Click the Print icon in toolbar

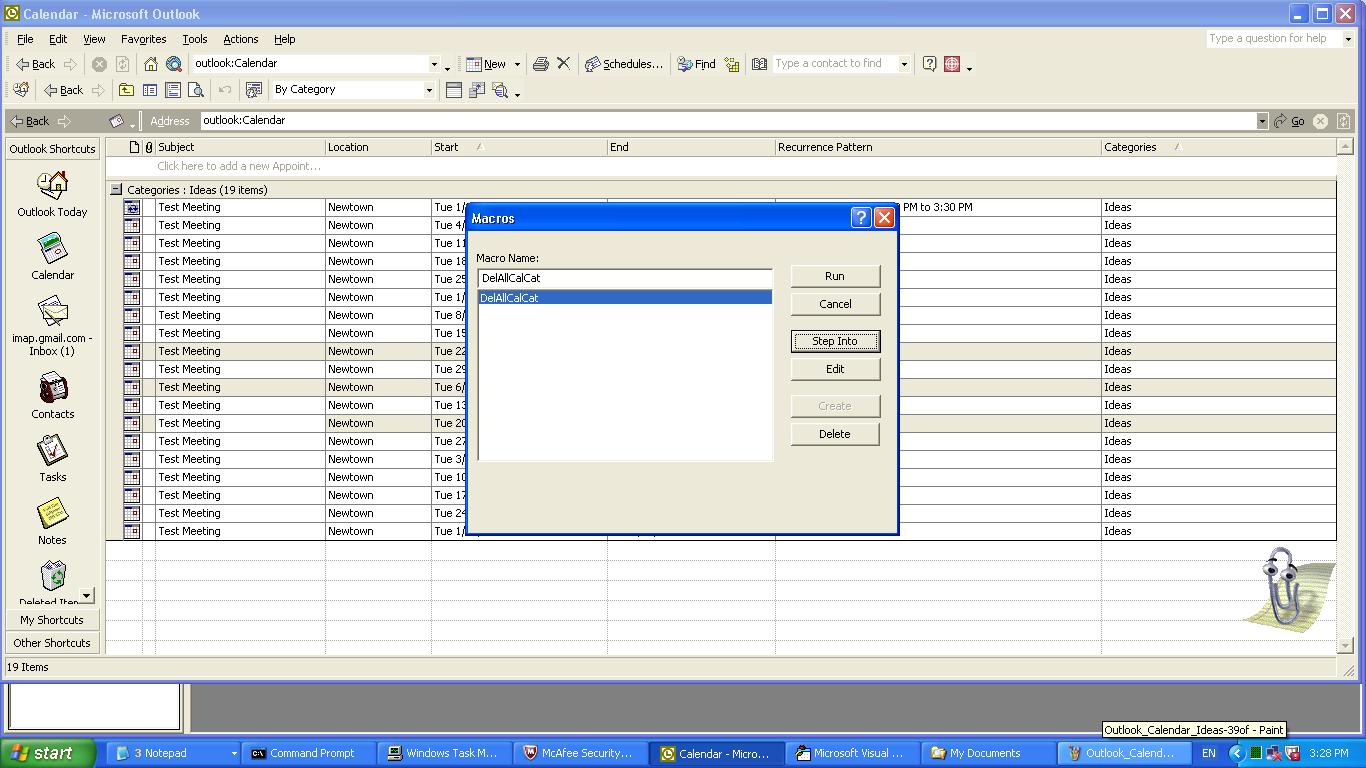click(540, 64)
